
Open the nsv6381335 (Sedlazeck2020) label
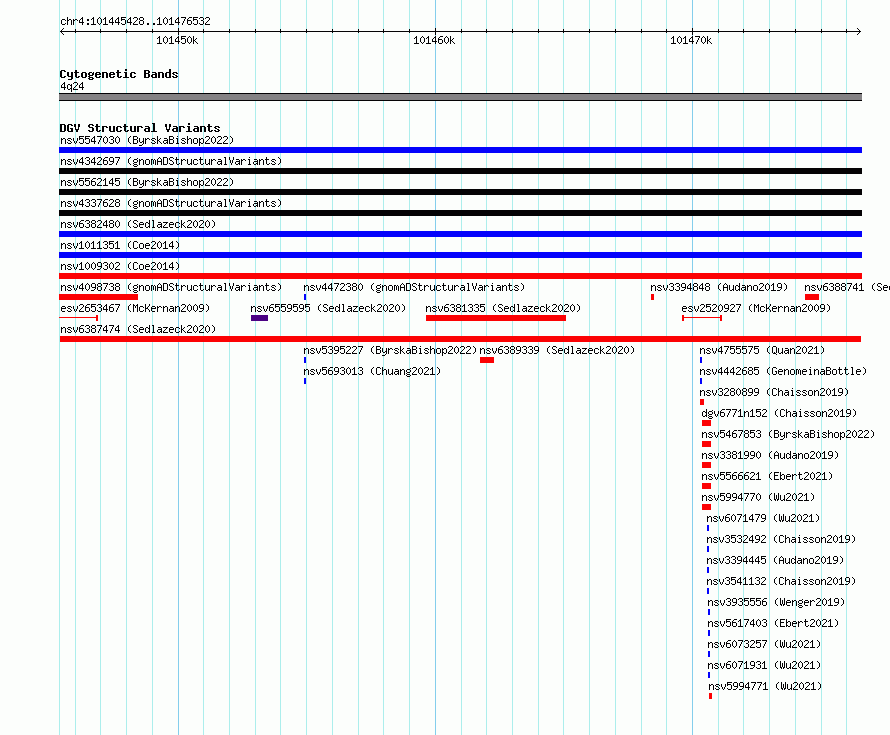(x=503, y=308)
